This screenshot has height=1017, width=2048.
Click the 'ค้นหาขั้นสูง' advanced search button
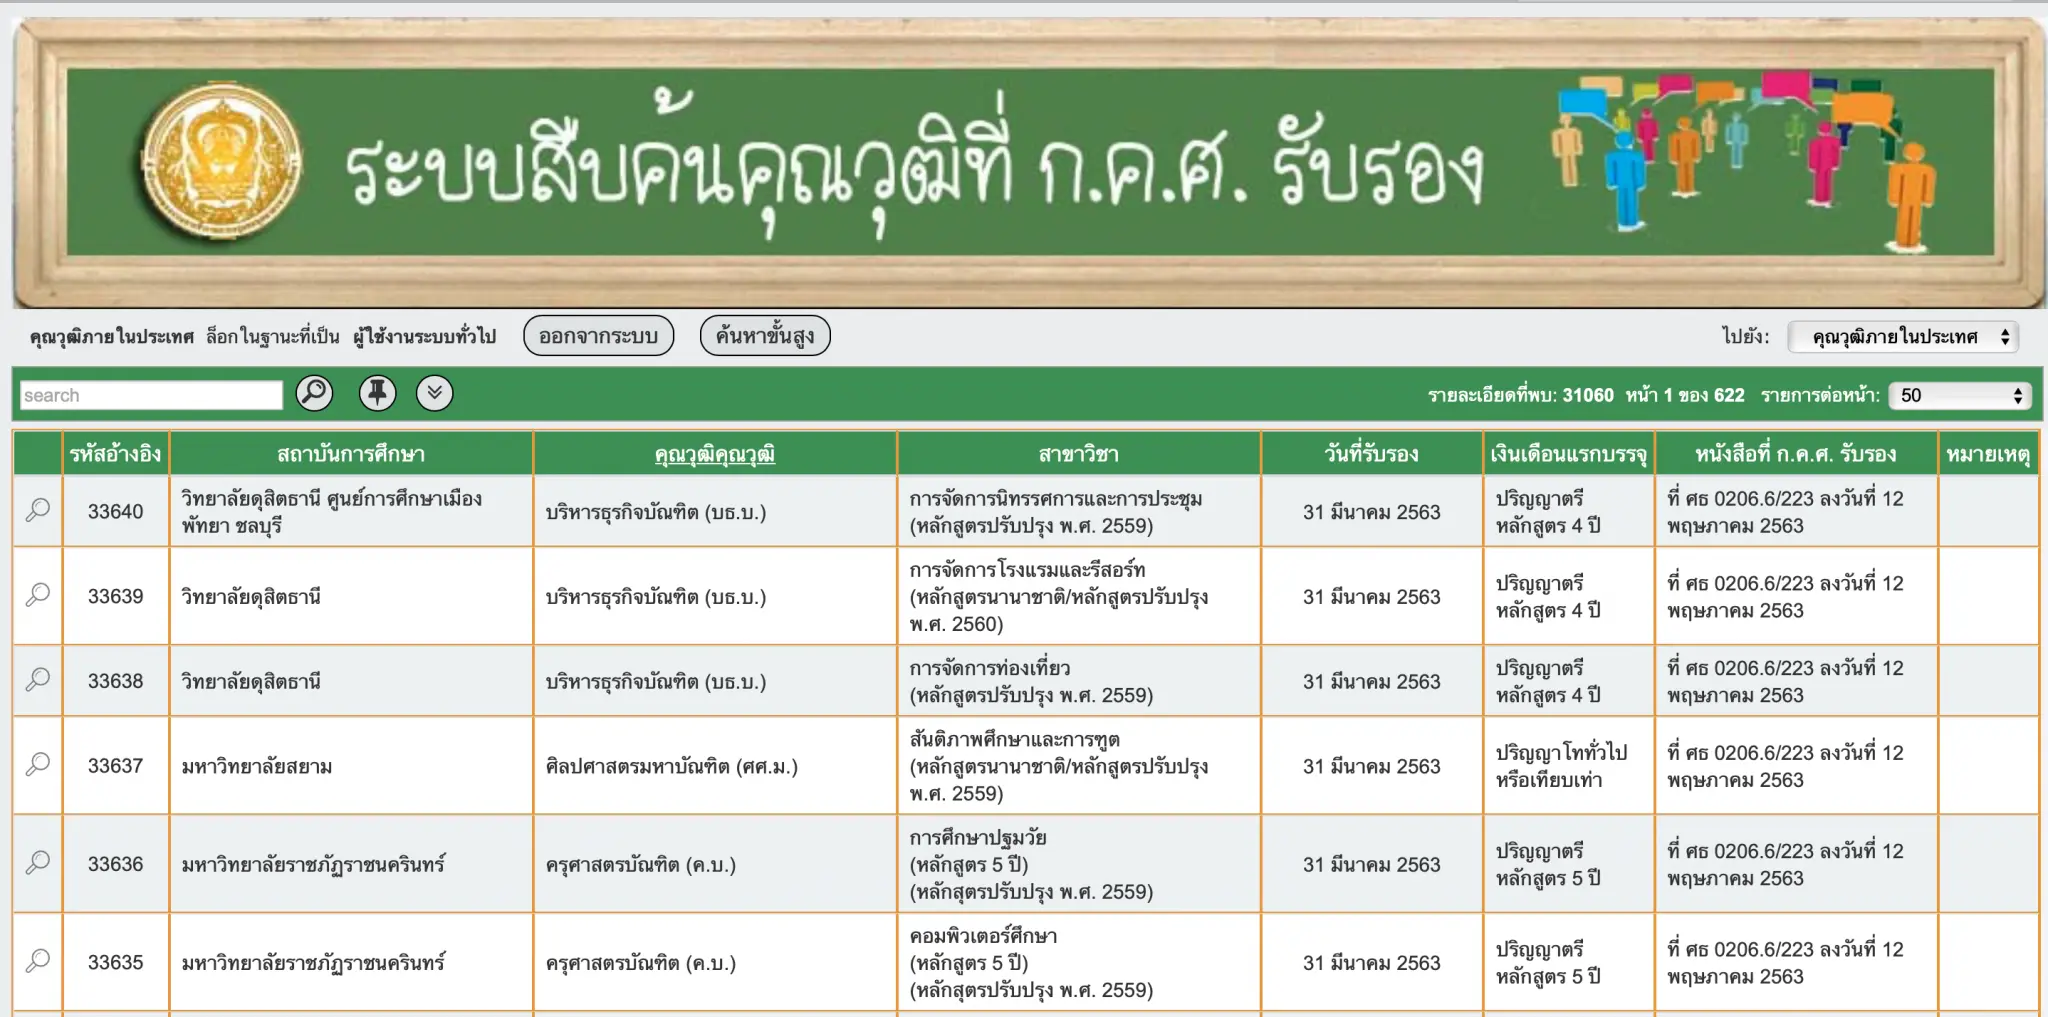tap(765, 336)
